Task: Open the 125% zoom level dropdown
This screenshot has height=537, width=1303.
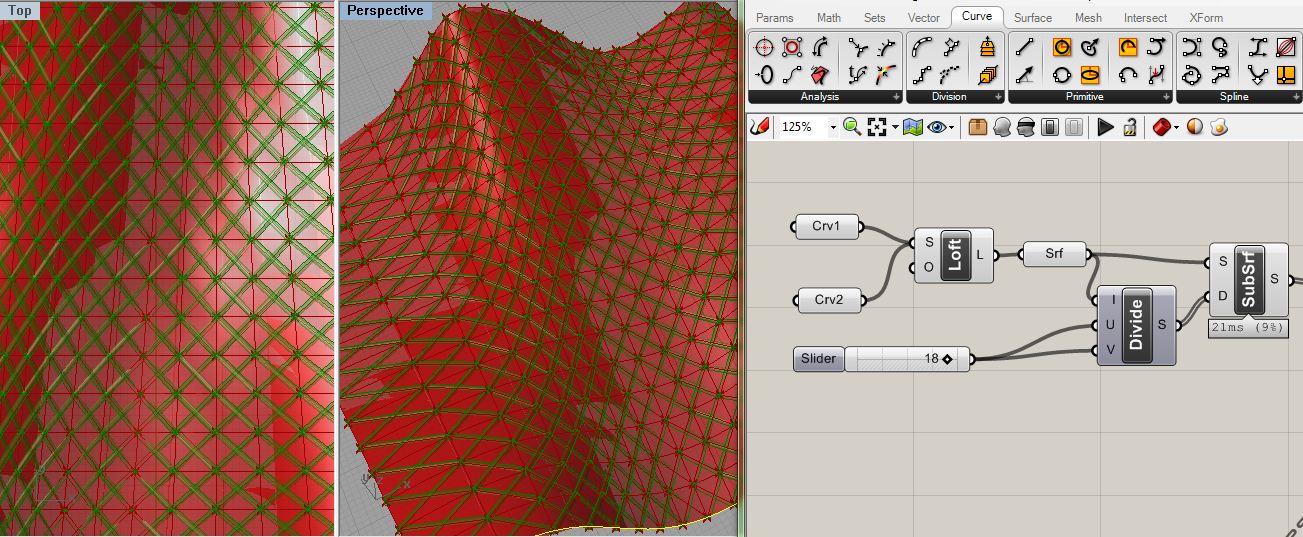Action: (832, 128)
